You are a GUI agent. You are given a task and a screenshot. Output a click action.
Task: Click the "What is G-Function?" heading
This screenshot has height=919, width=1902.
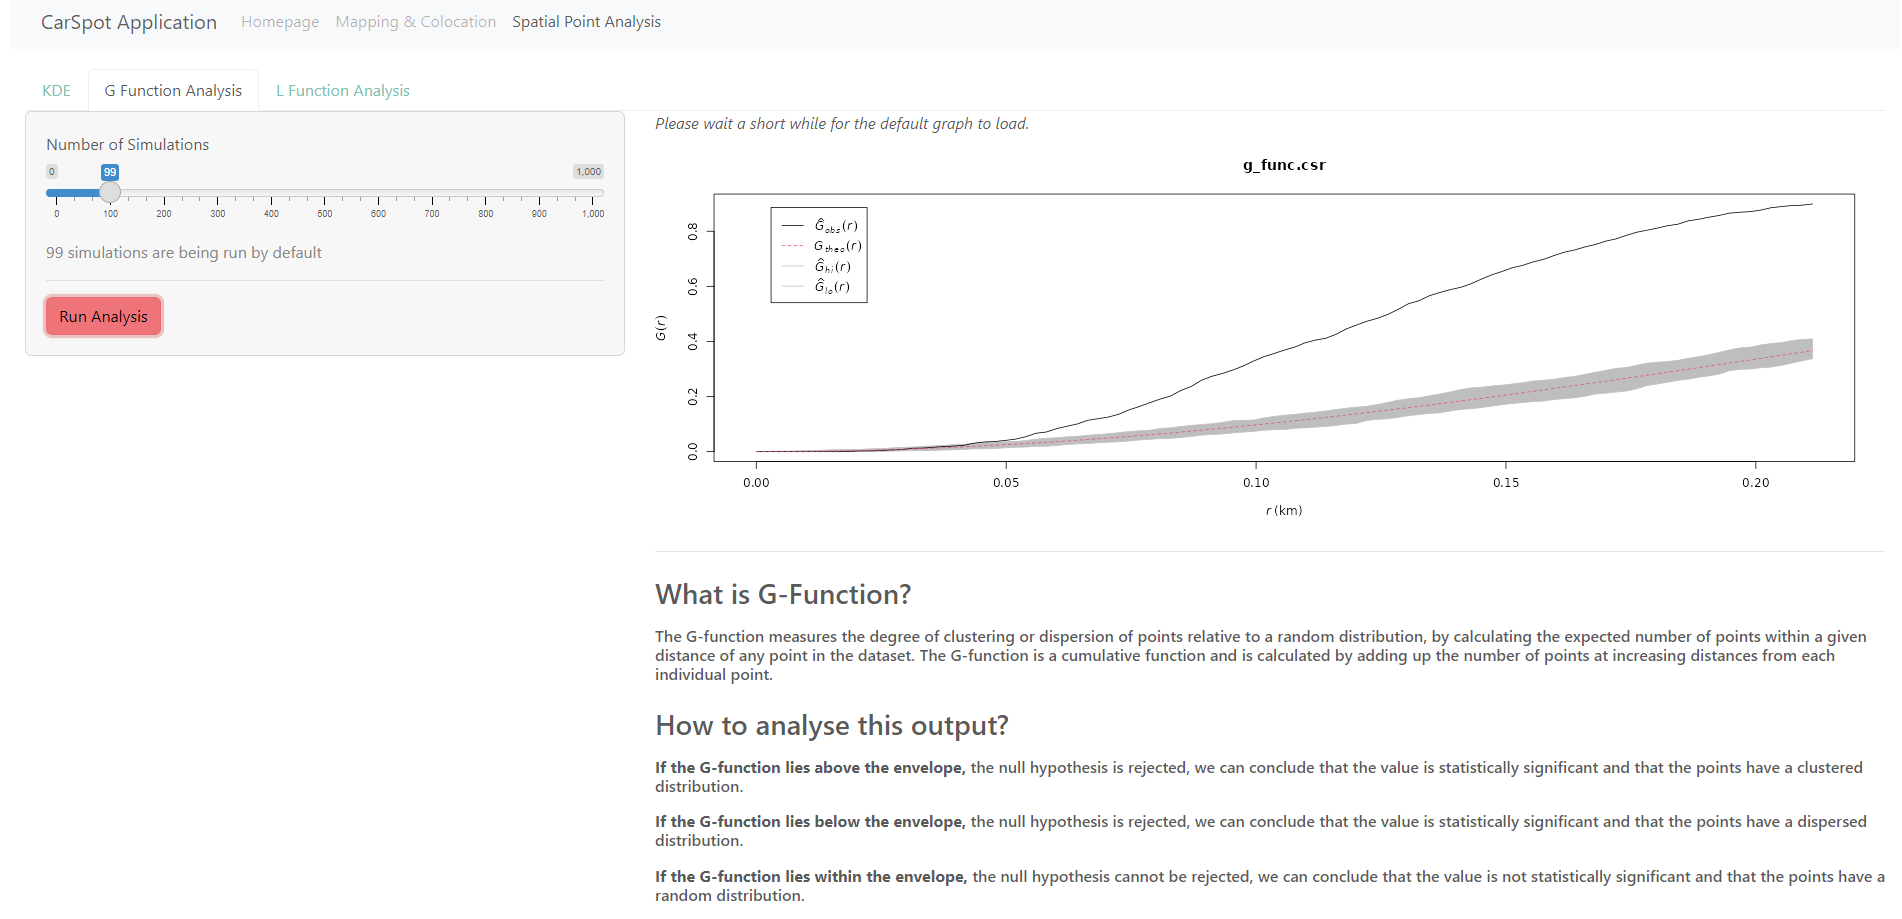[x=783, y=595]
